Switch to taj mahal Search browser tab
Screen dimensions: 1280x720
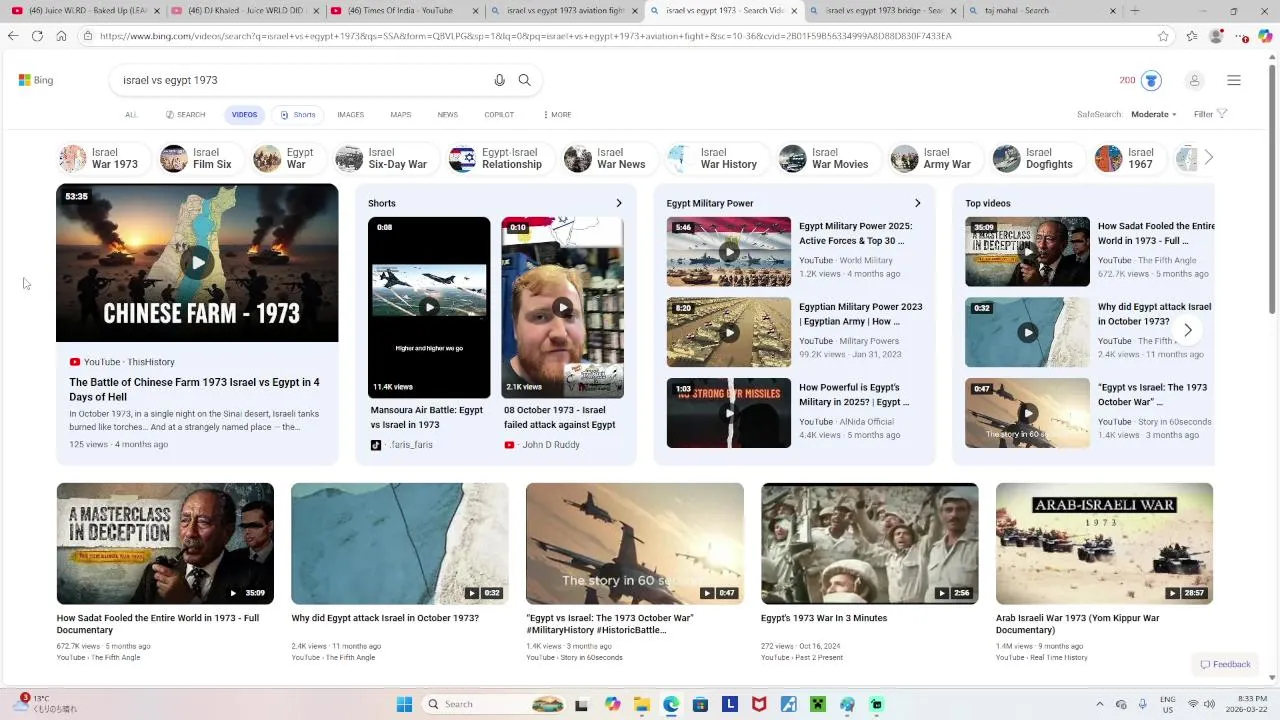[x=1044, y=11]
